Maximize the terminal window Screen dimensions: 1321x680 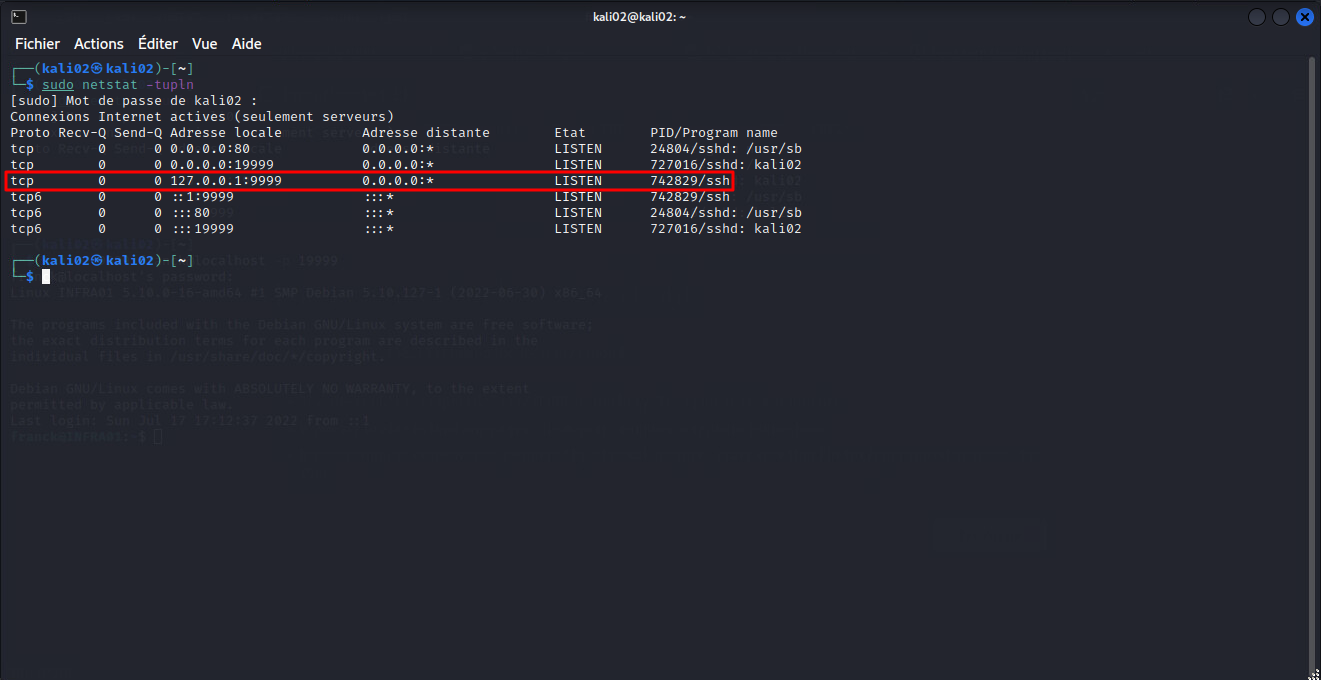(1280, 17)
